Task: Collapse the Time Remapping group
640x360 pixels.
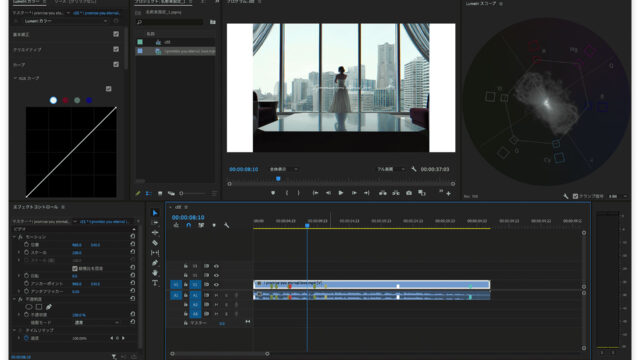Action: [14, 330]
